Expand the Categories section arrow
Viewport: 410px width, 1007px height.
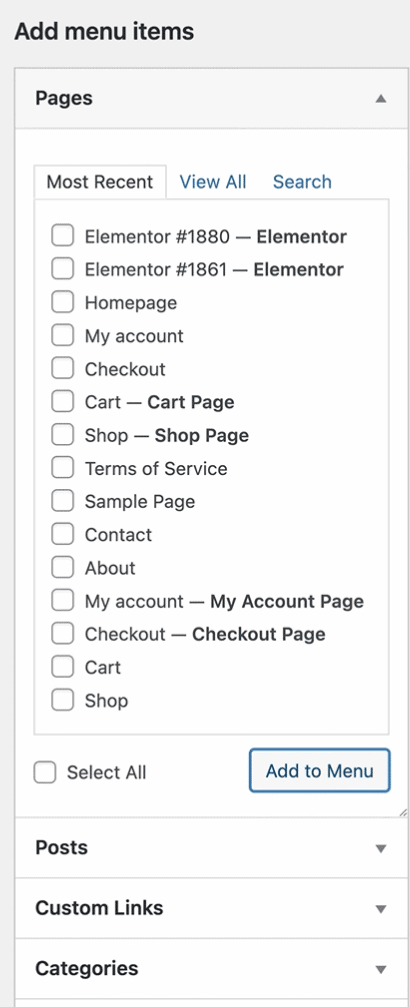coord(381,969)
